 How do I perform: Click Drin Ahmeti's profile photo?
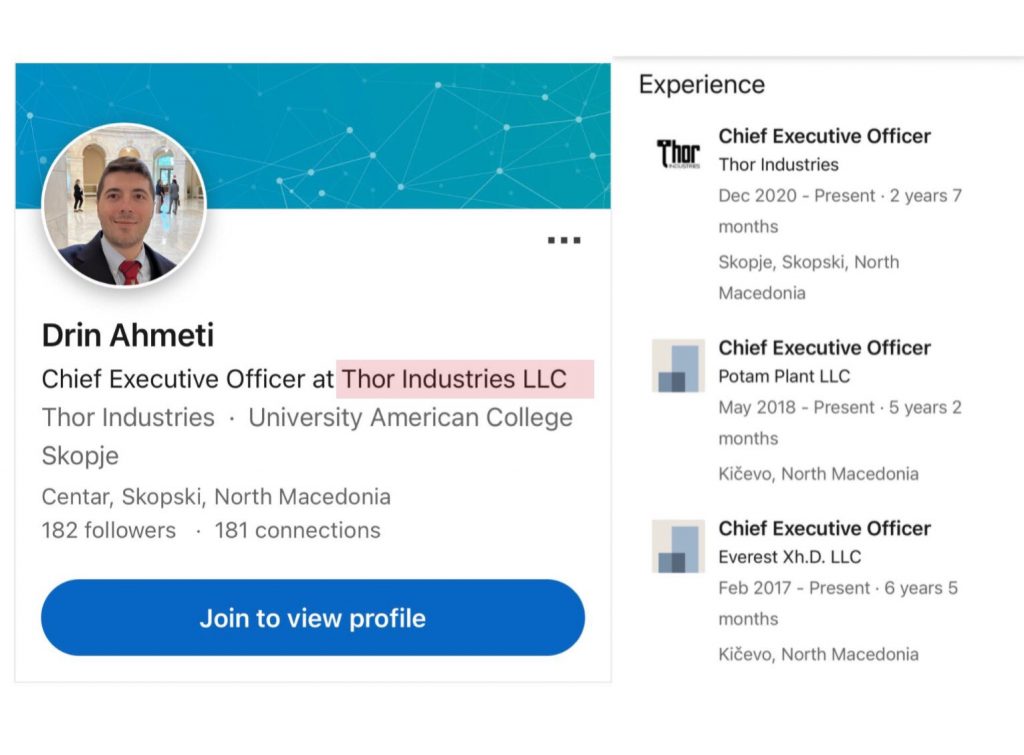pos(124,205)
